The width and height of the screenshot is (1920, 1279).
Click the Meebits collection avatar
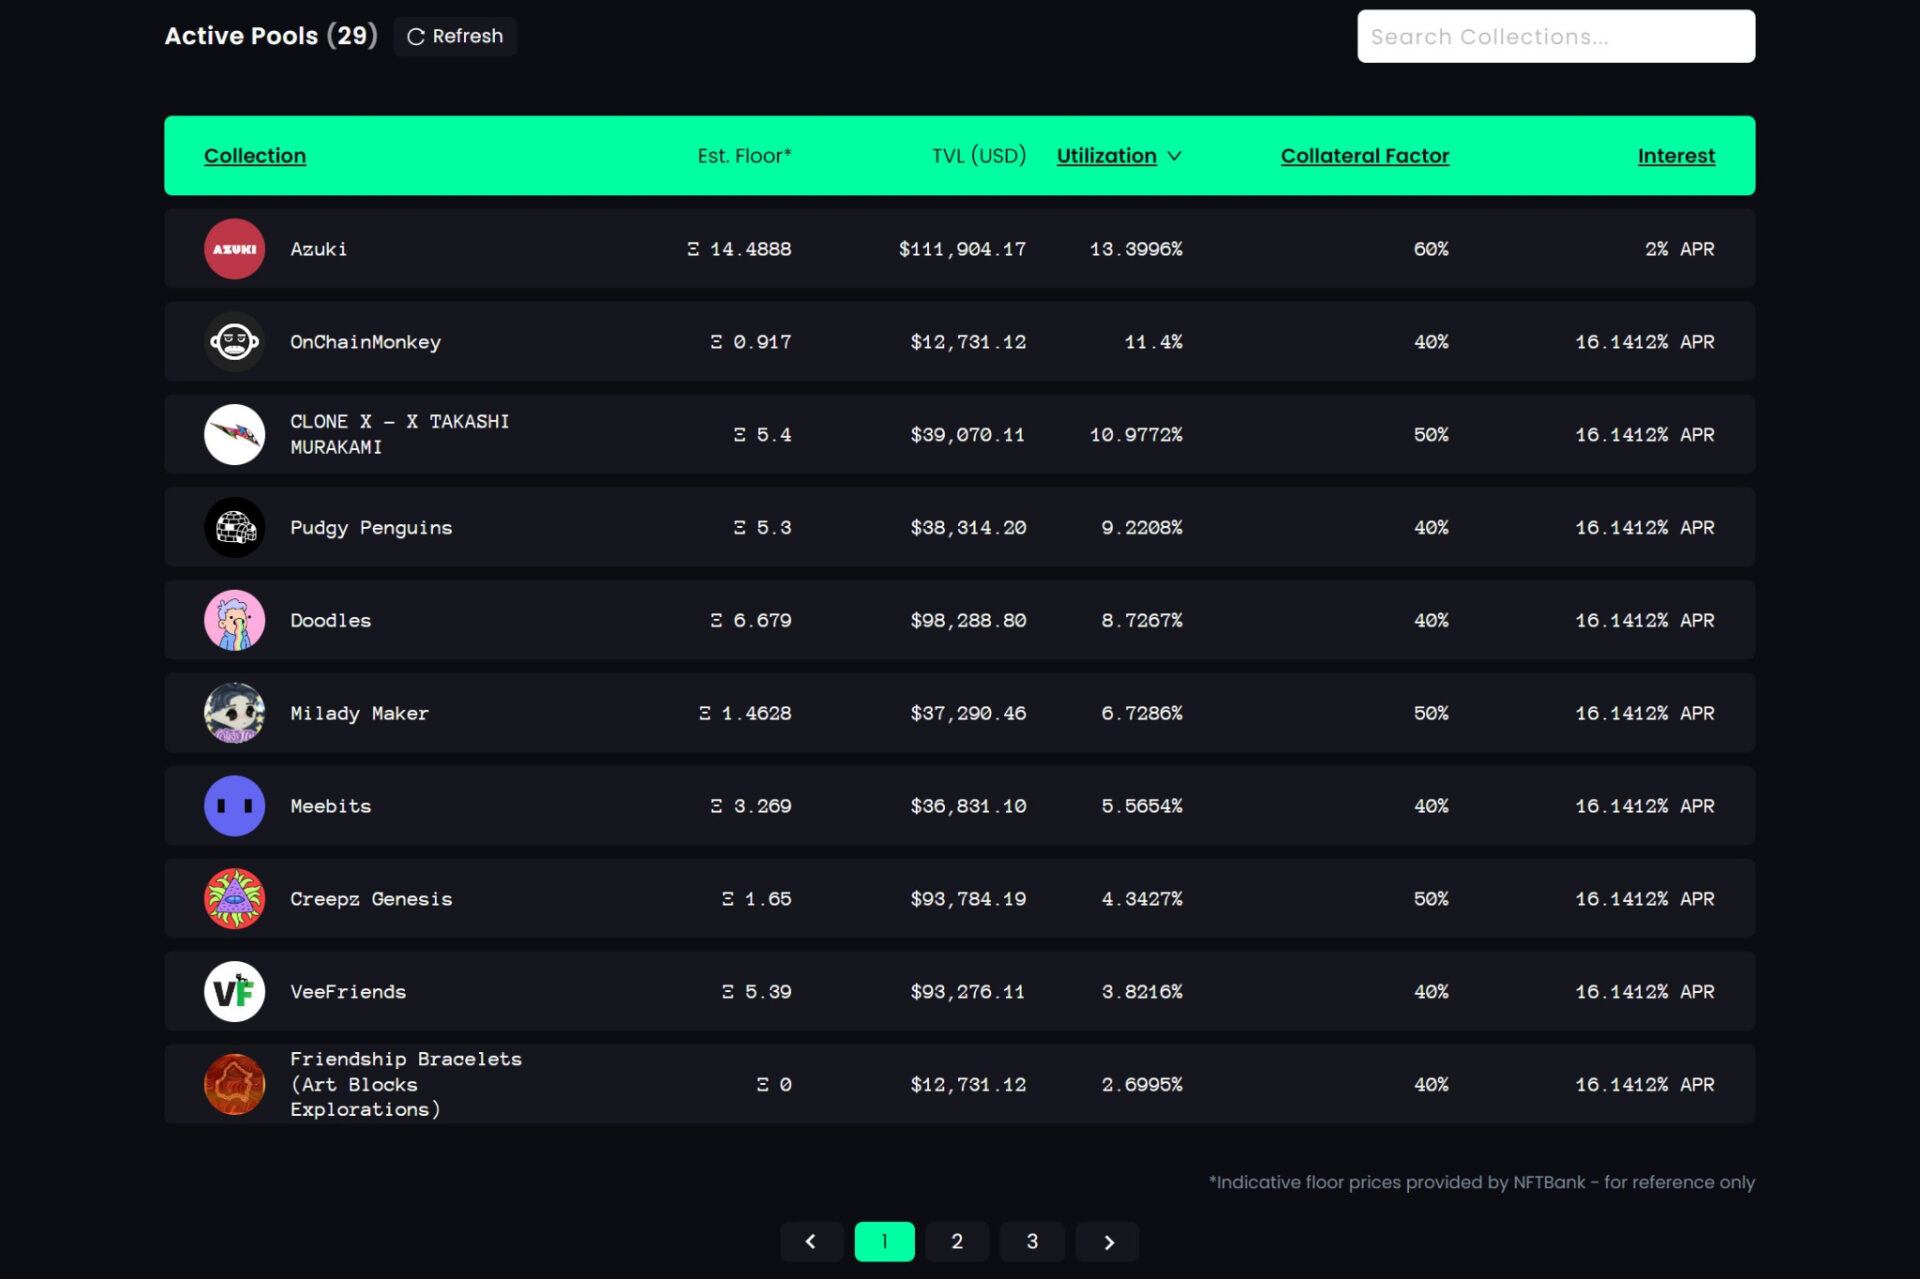(x=234, y=806)
